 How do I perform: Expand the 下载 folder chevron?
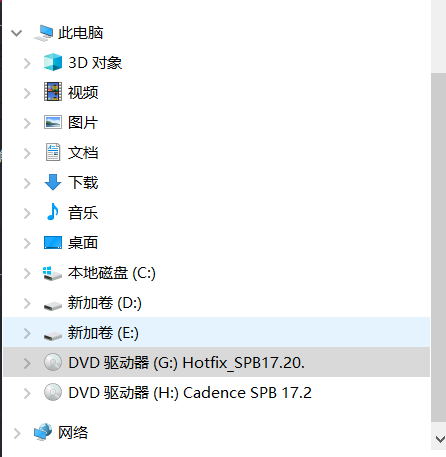pos(27,183)
